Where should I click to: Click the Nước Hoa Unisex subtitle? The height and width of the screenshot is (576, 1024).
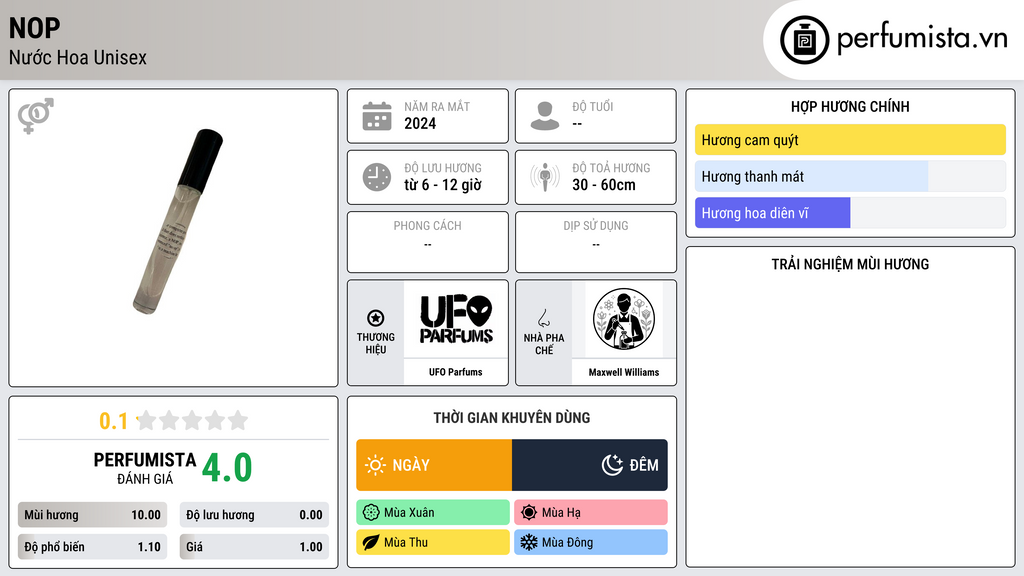(x=78, y=57)
